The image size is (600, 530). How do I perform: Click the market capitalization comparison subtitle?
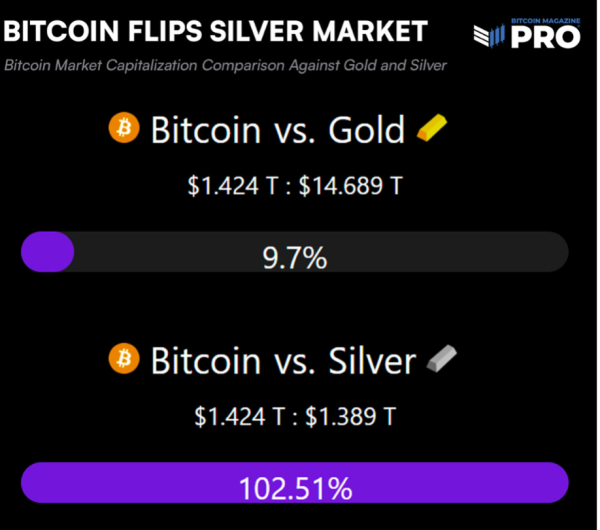[225, 66]
